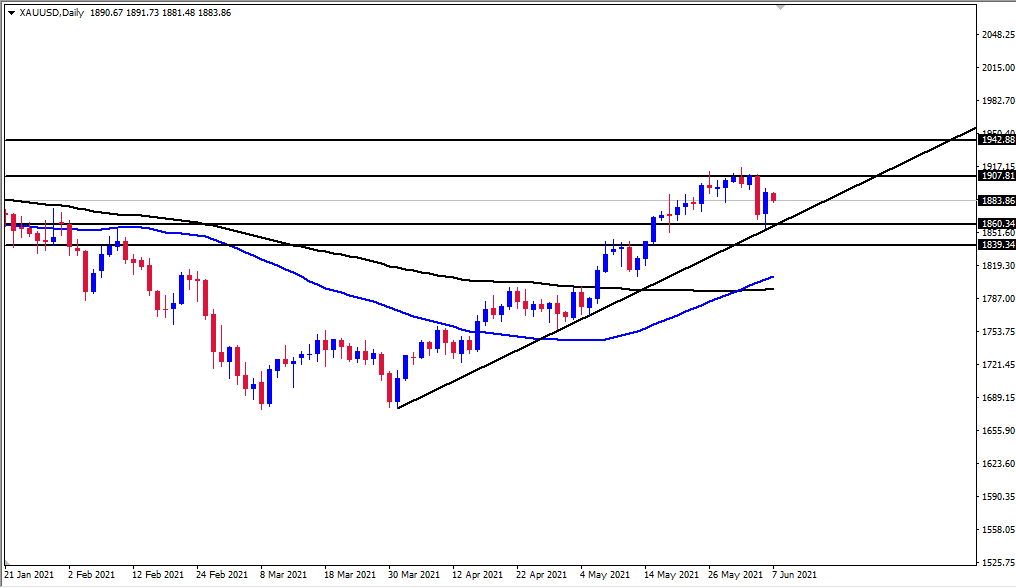Image resolution: width=1016 pixels, height=588 pixels.
Task: Click the chart shift marker on top border
Action: tap(780, 7)
